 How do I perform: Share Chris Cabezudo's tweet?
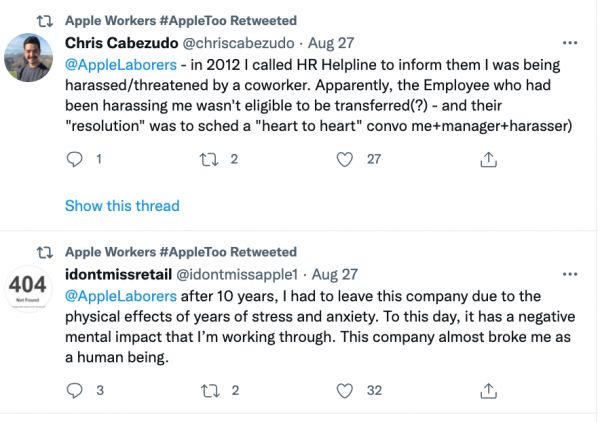[x=489, y=158]
